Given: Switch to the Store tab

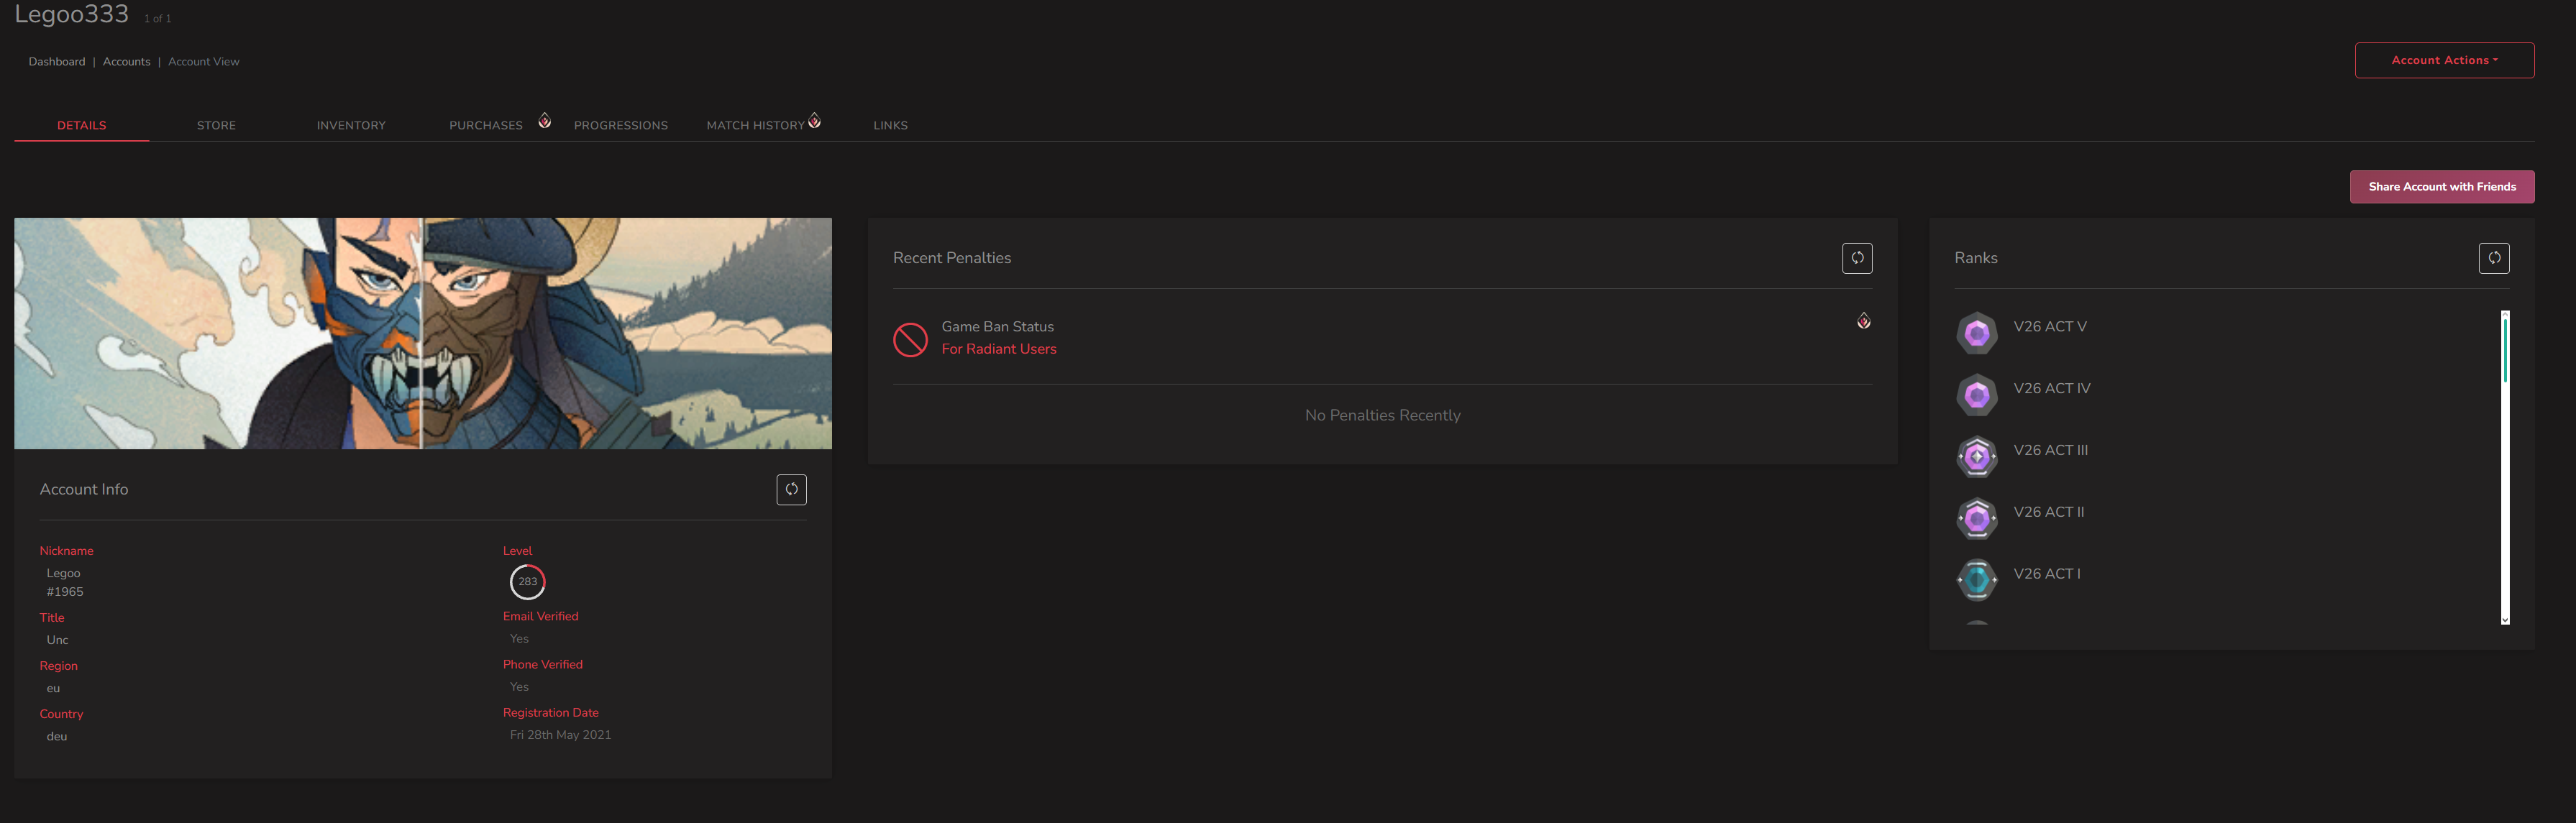Looking at the screenshot, I should click(x=216, y=126).
